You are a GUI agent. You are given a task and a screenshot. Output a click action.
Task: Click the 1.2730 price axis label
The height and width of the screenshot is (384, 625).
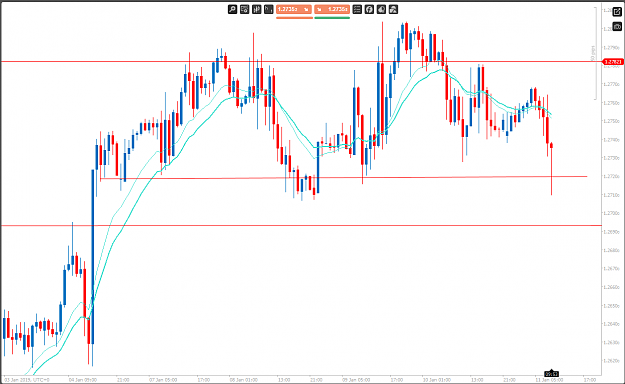[612, 158]
